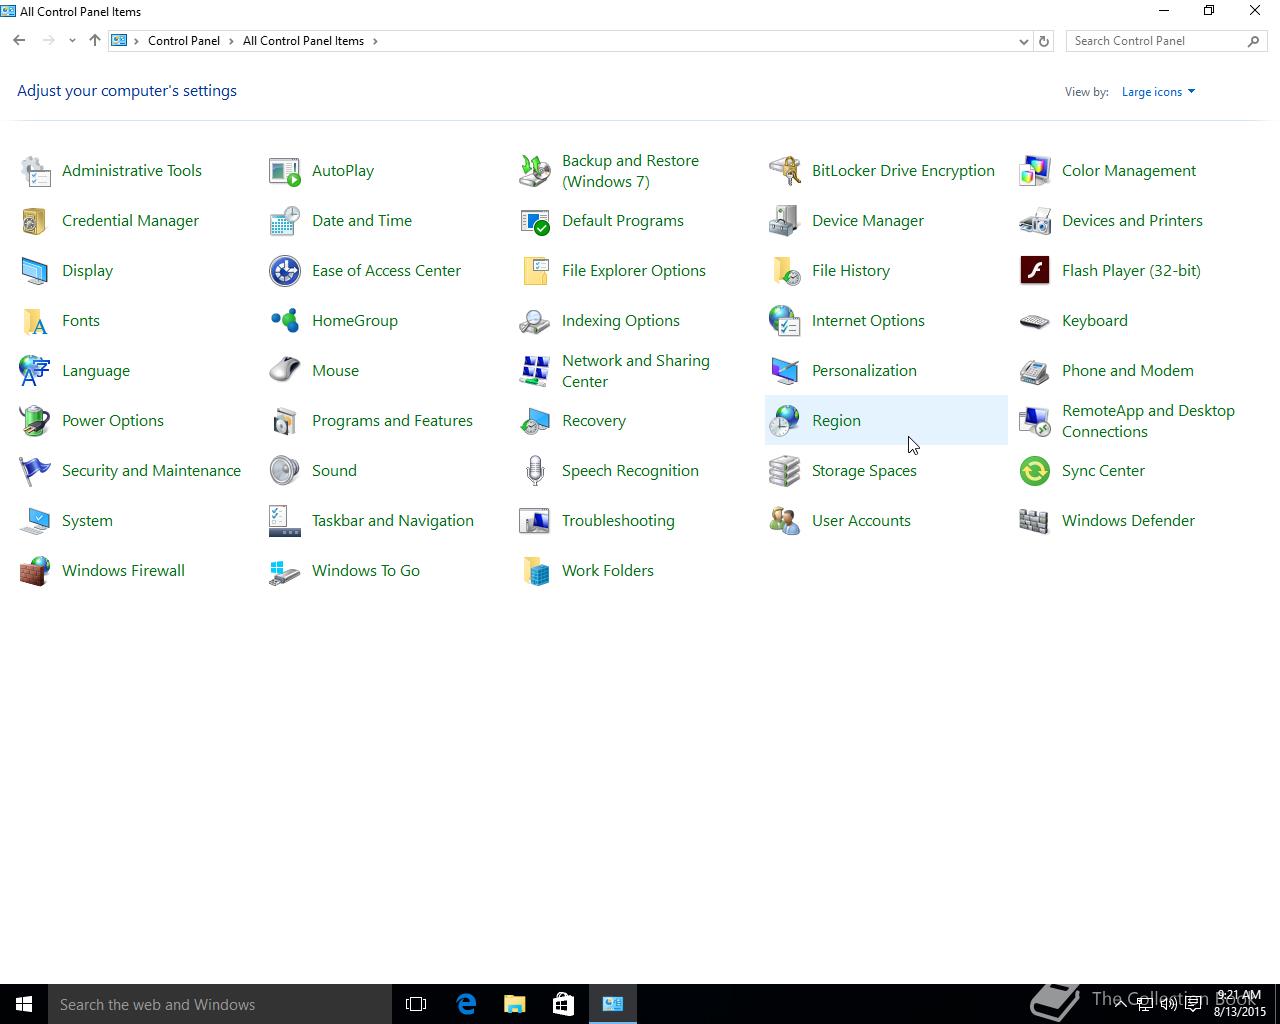Viewport: 1280px width, 1024px height.
Task: Open Task View on the taskbar
Action: pos(416,1004)
